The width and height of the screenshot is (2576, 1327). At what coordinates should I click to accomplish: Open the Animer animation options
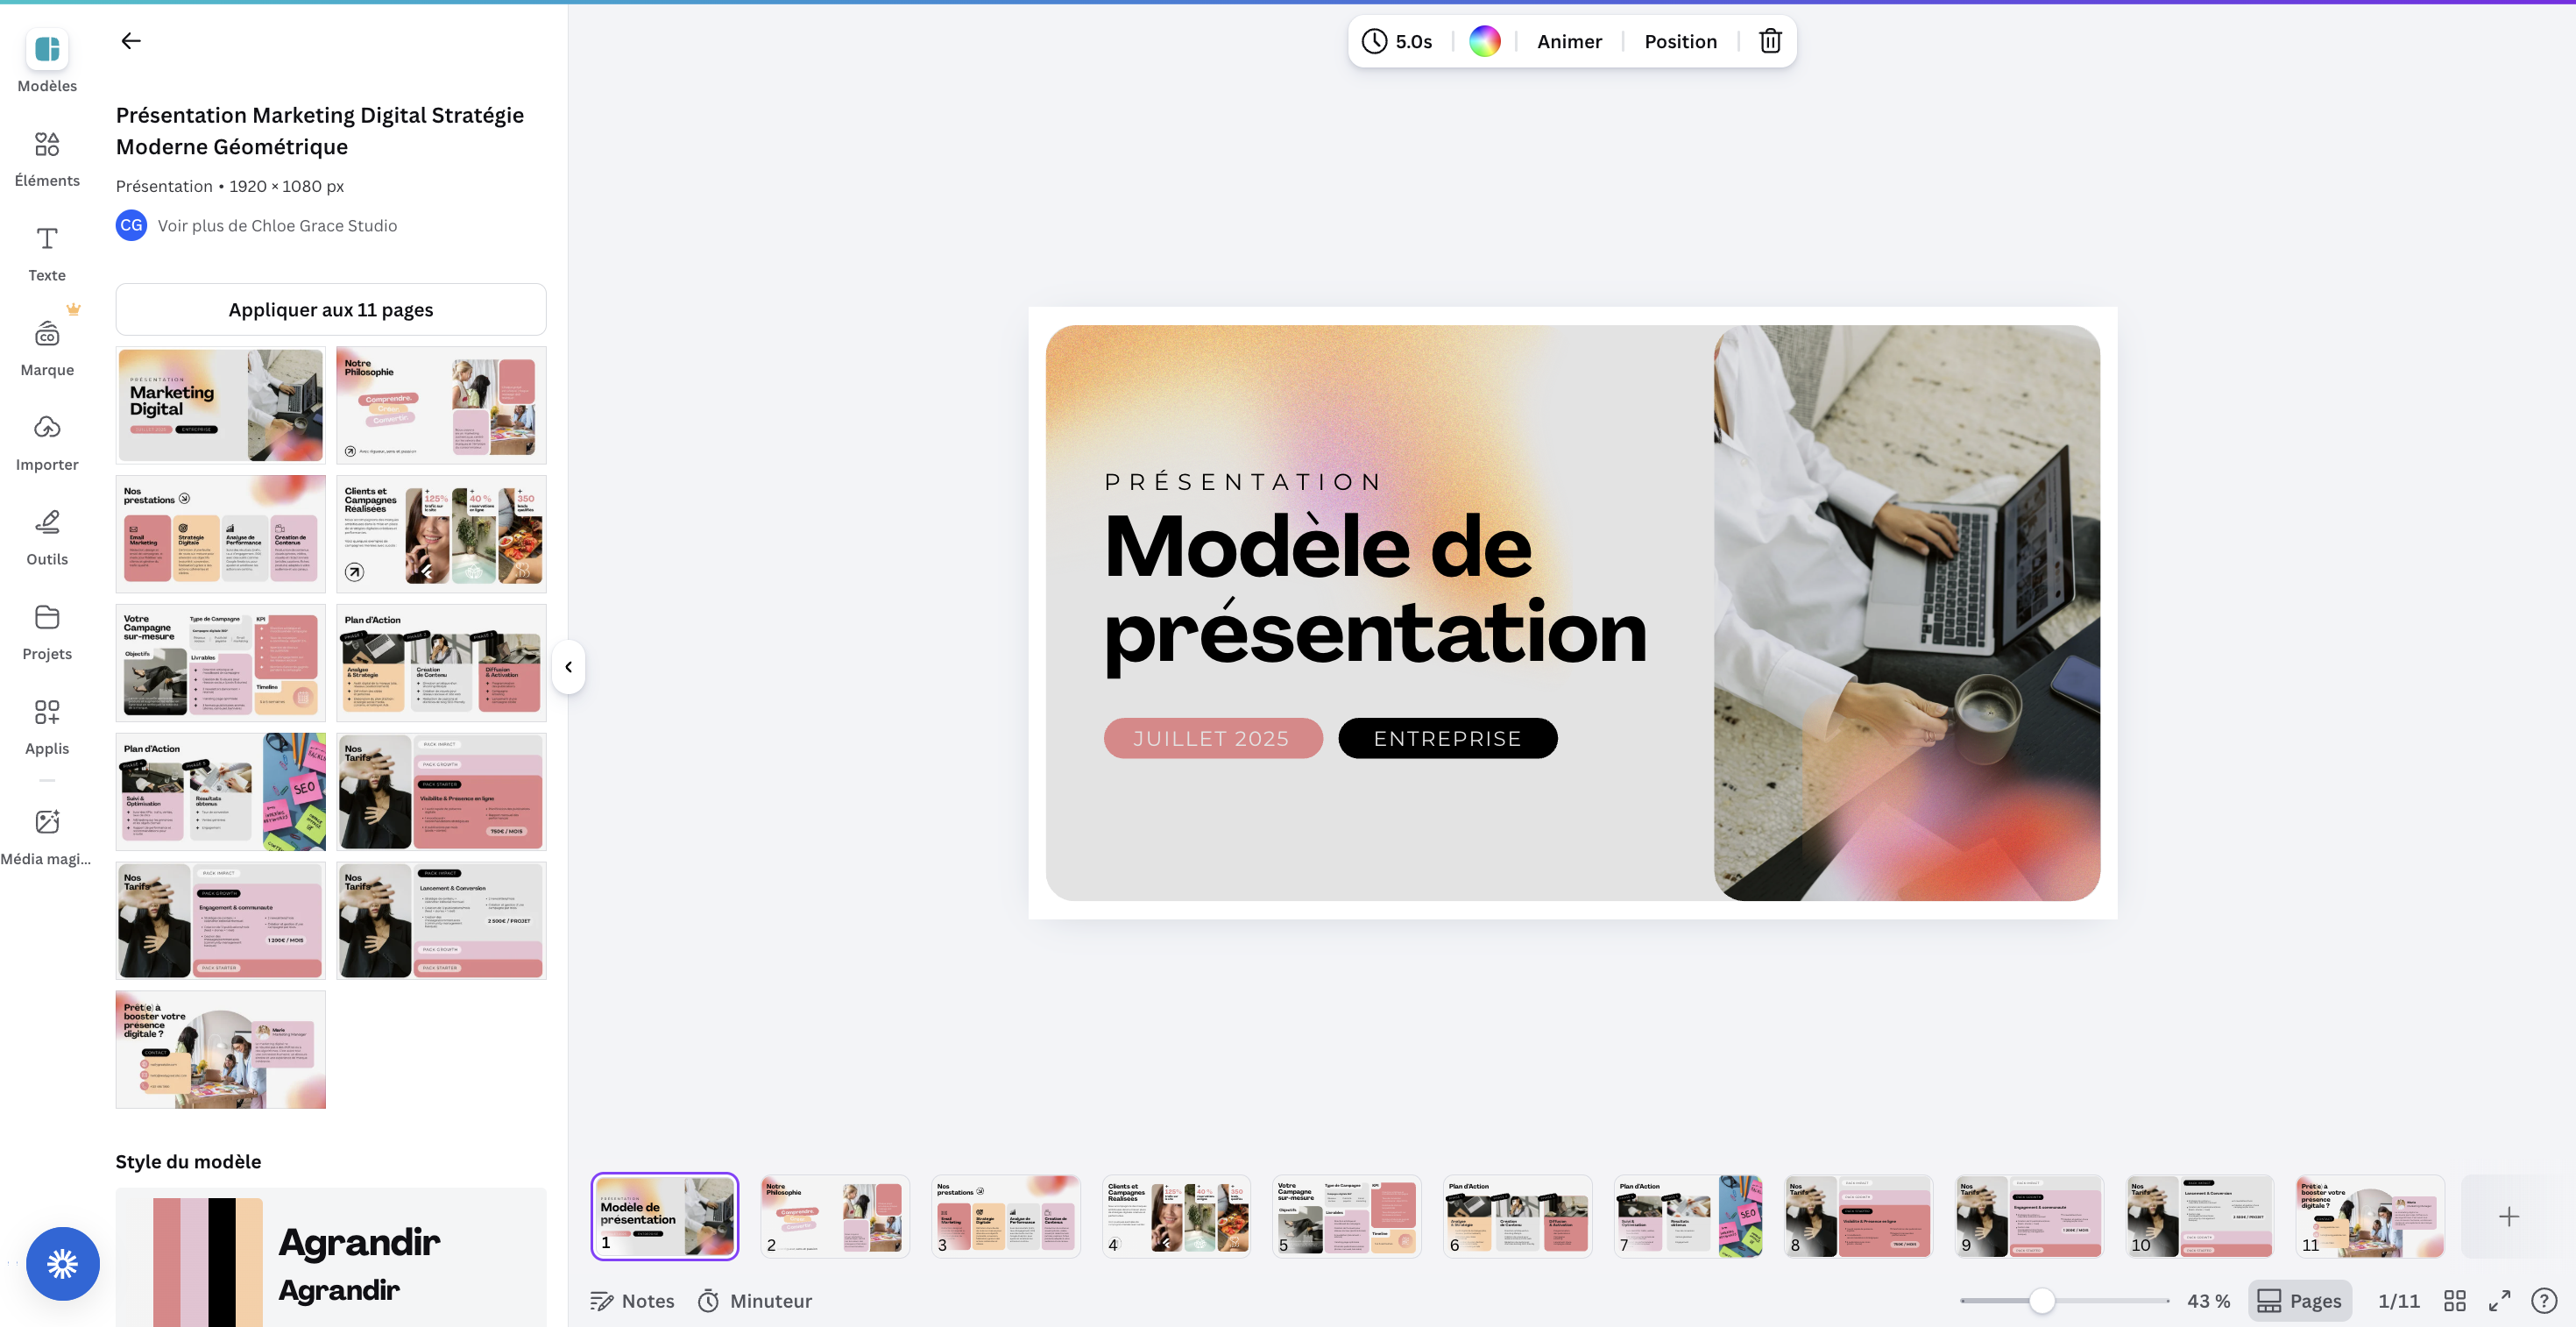1569,41
